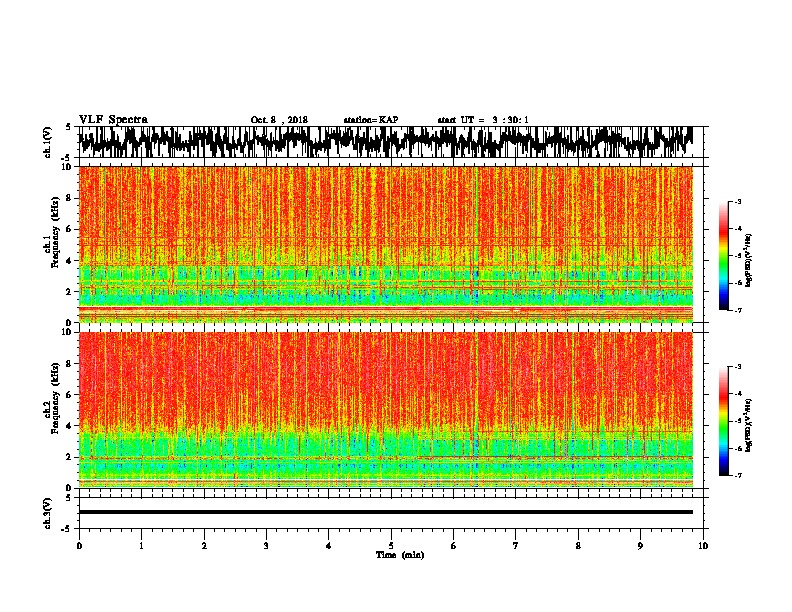Click the "start UT = 3:30:1" text
The image size is (792, 612).
[x=483, y=120]
